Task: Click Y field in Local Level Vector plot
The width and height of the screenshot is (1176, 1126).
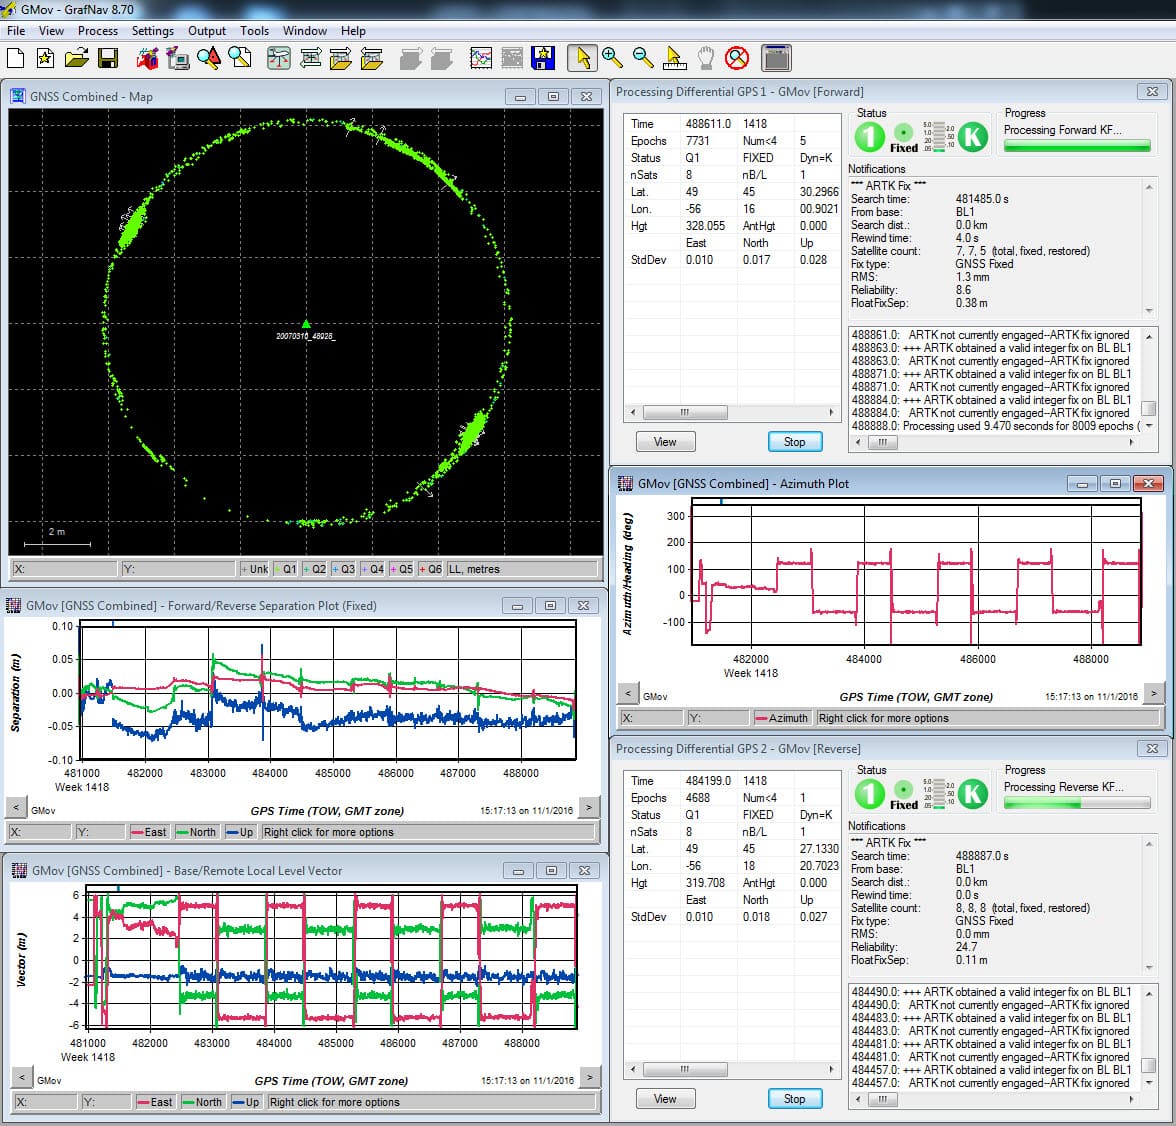Action: 106,1102
